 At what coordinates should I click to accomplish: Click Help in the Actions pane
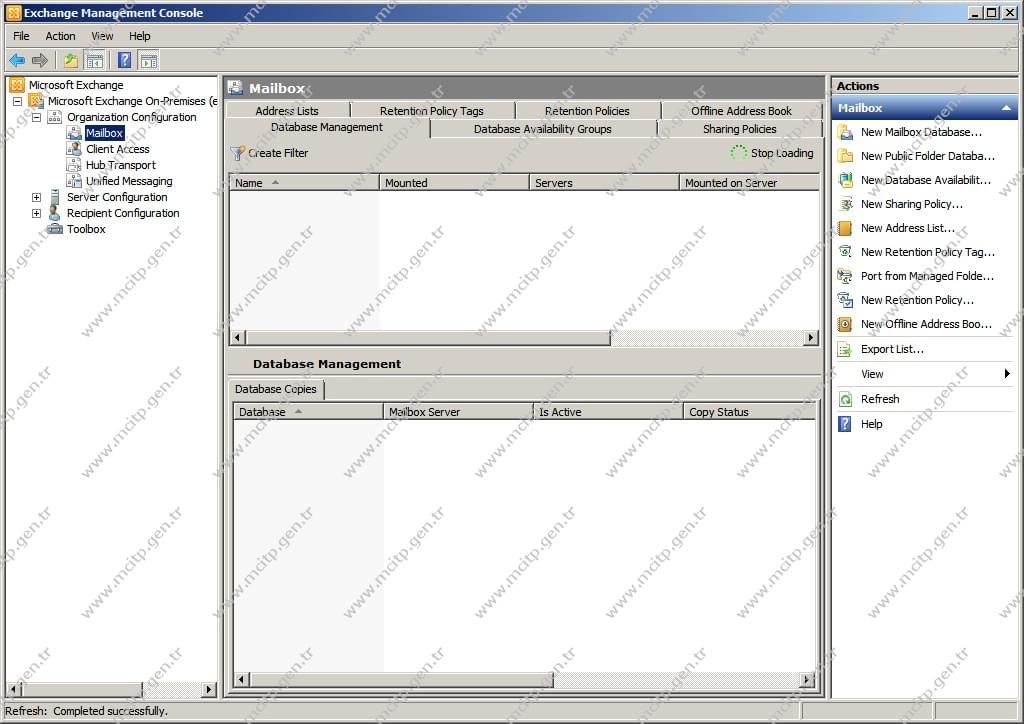click(871, 424)
